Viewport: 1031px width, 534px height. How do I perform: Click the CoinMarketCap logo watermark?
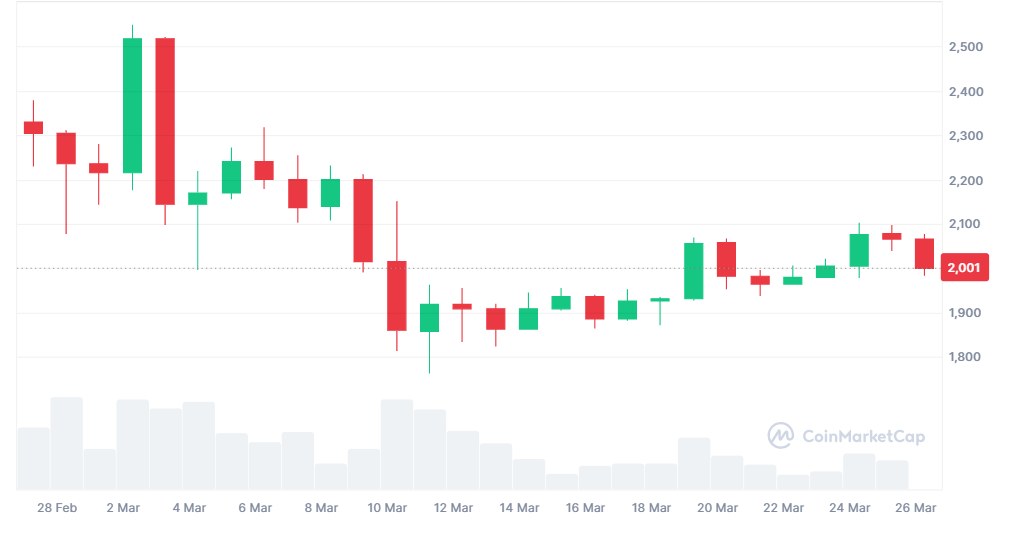tap(846, 436)
